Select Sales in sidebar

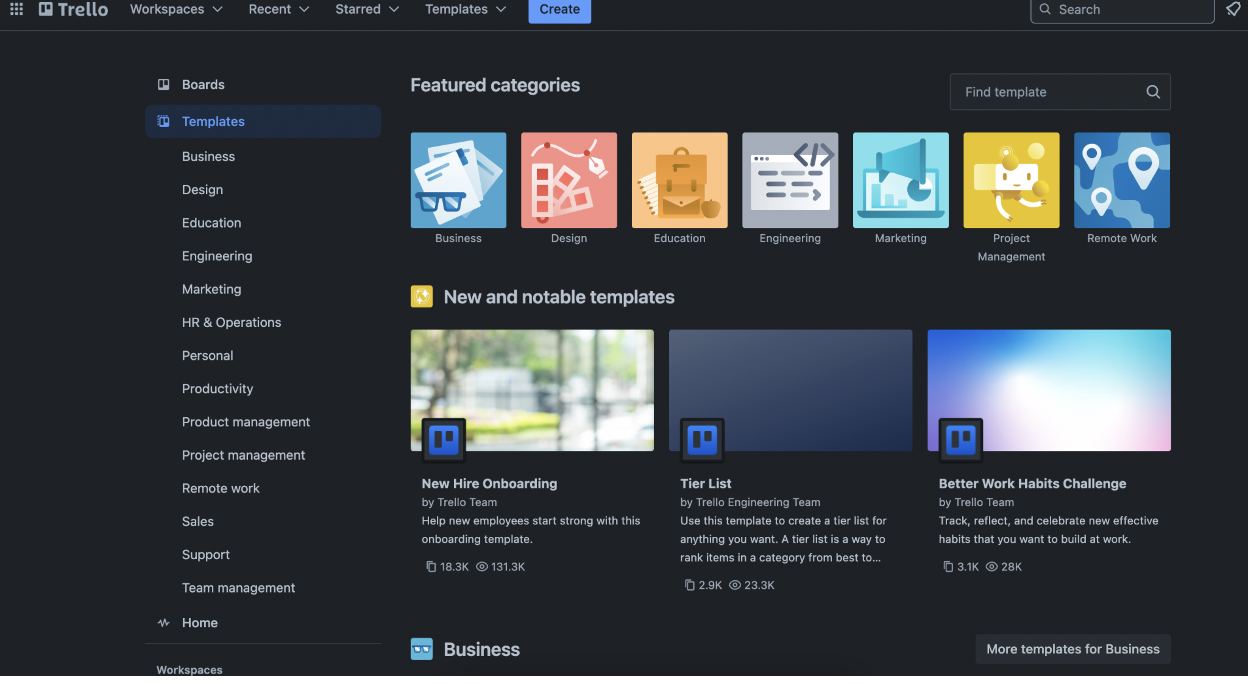point(198,521)
